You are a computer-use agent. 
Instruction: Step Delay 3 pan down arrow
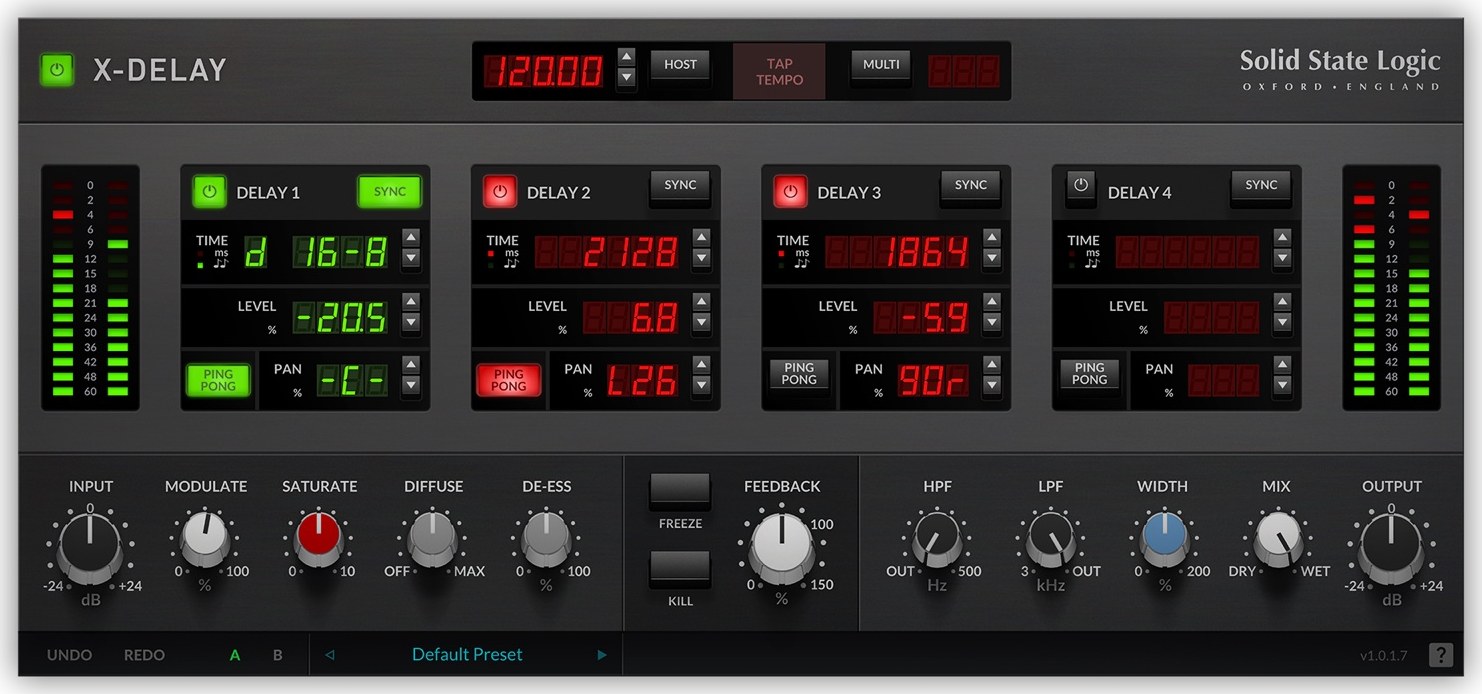tap(991, 385)
